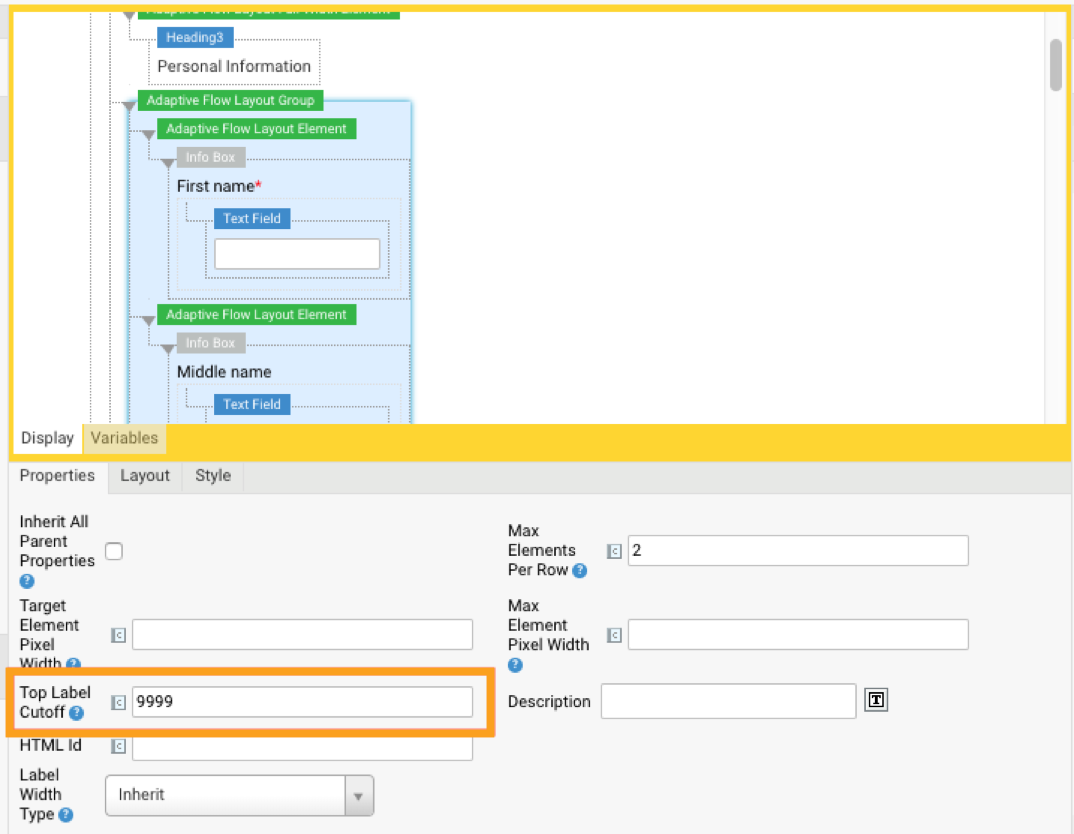The height and width of the screenshot is (834, 1074).
Task: Click help icon under Max Element Pixel Width
Action: [515, 665]
